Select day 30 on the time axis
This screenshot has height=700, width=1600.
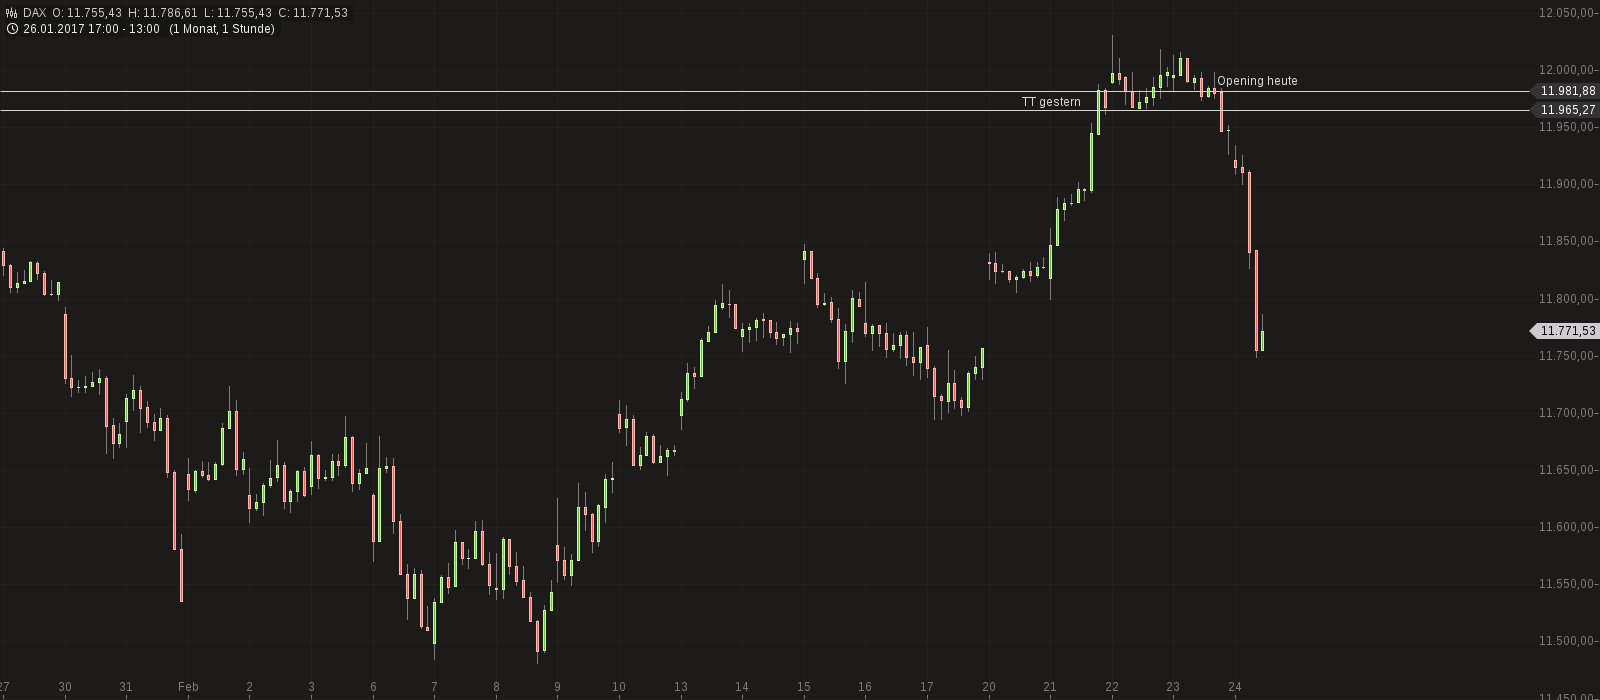tap(65, 687)
